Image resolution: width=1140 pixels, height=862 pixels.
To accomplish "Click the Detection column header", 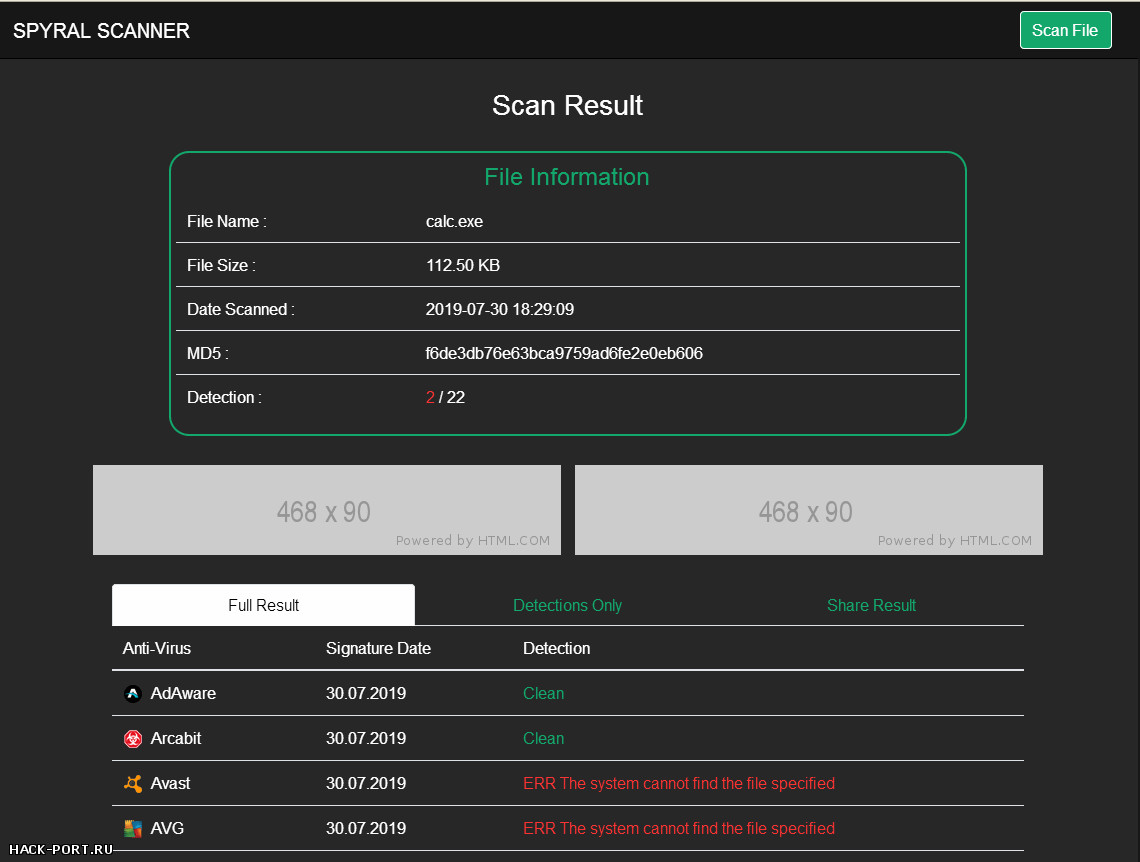I will click(x=556, y=648).
